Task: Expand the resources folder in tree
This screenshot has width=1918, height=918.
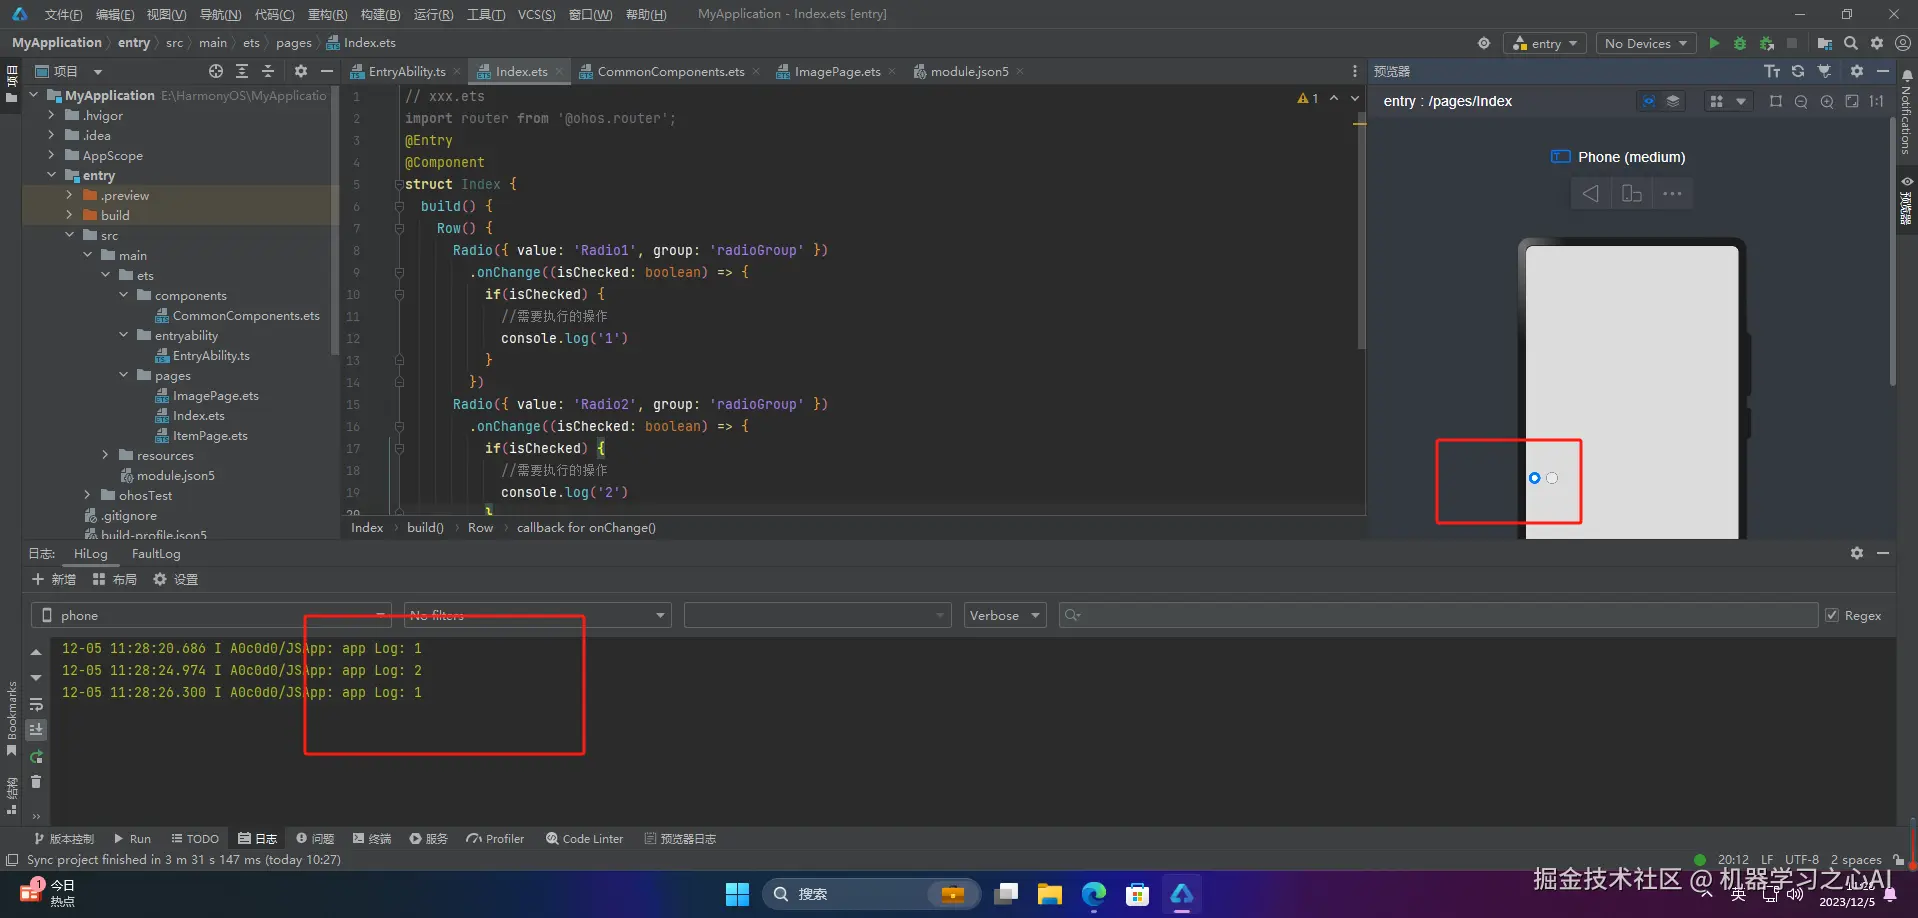Action: tap(105, 456)
